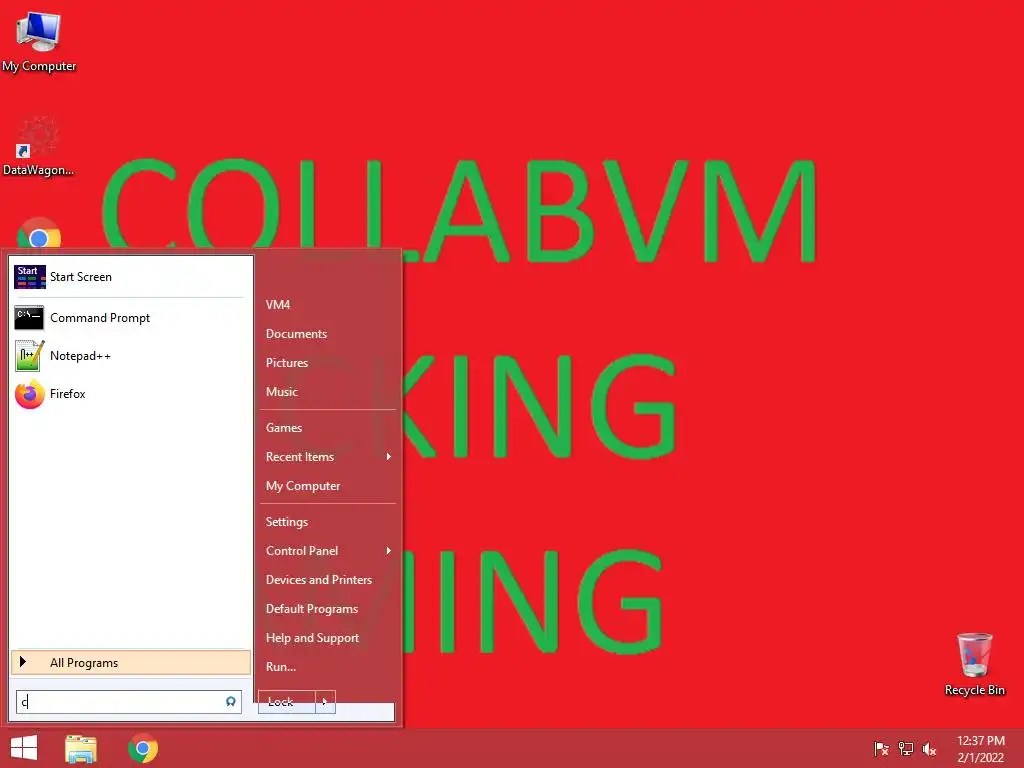Click the Command Prompt icon
The height and width of the screenshot is (768, 1024).
29,318
